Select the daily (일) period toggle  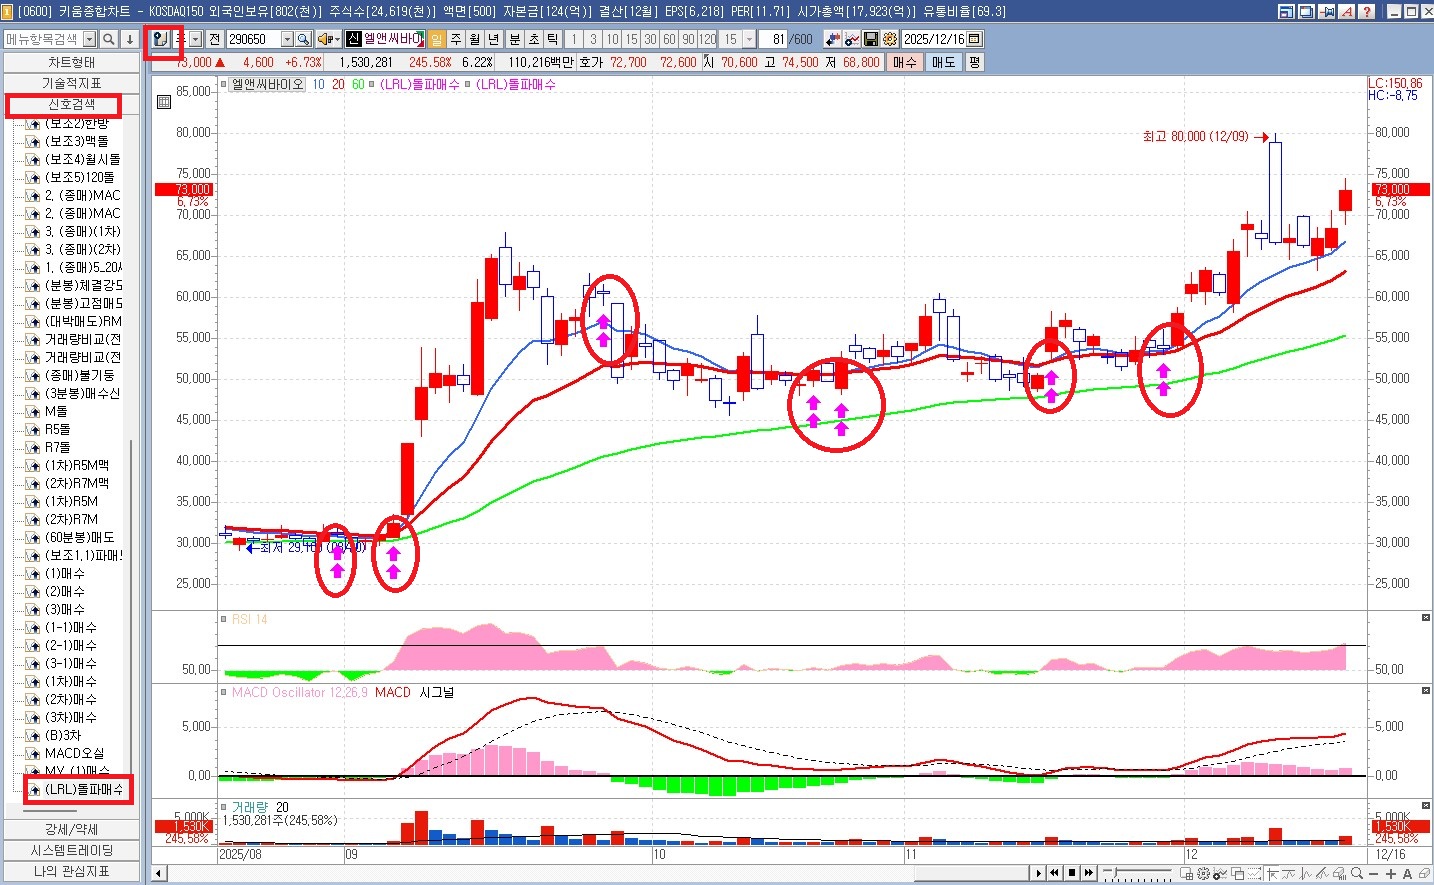(x=437, y=39)
